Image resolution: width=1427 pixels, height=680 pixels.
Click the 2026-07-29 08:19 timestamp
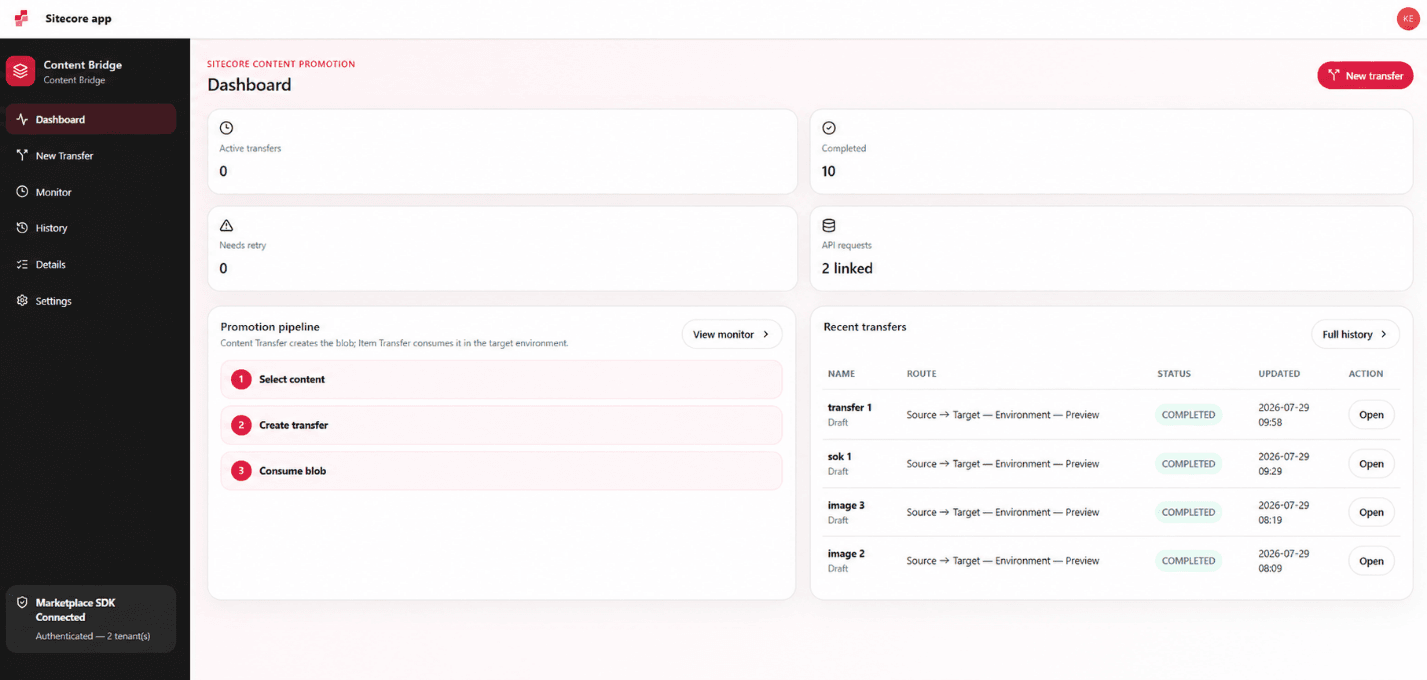tap(1284, 512)
